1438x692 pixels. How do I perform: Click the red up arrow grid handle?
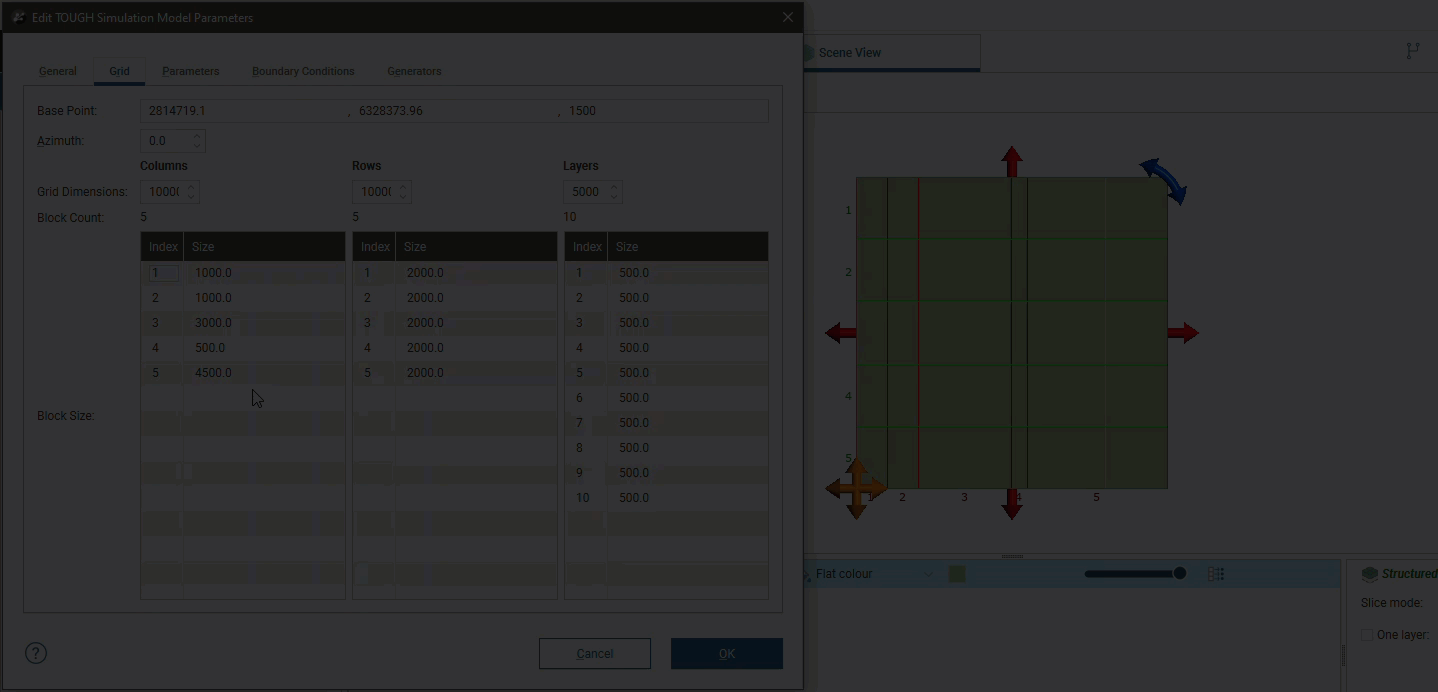click(x=1012, y=161)
